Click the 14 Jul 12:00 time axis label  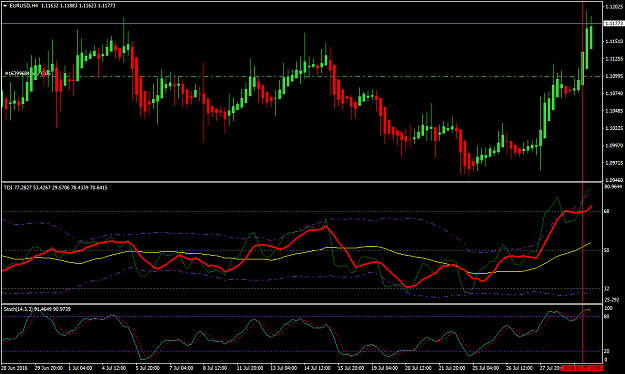pos(317,368)
